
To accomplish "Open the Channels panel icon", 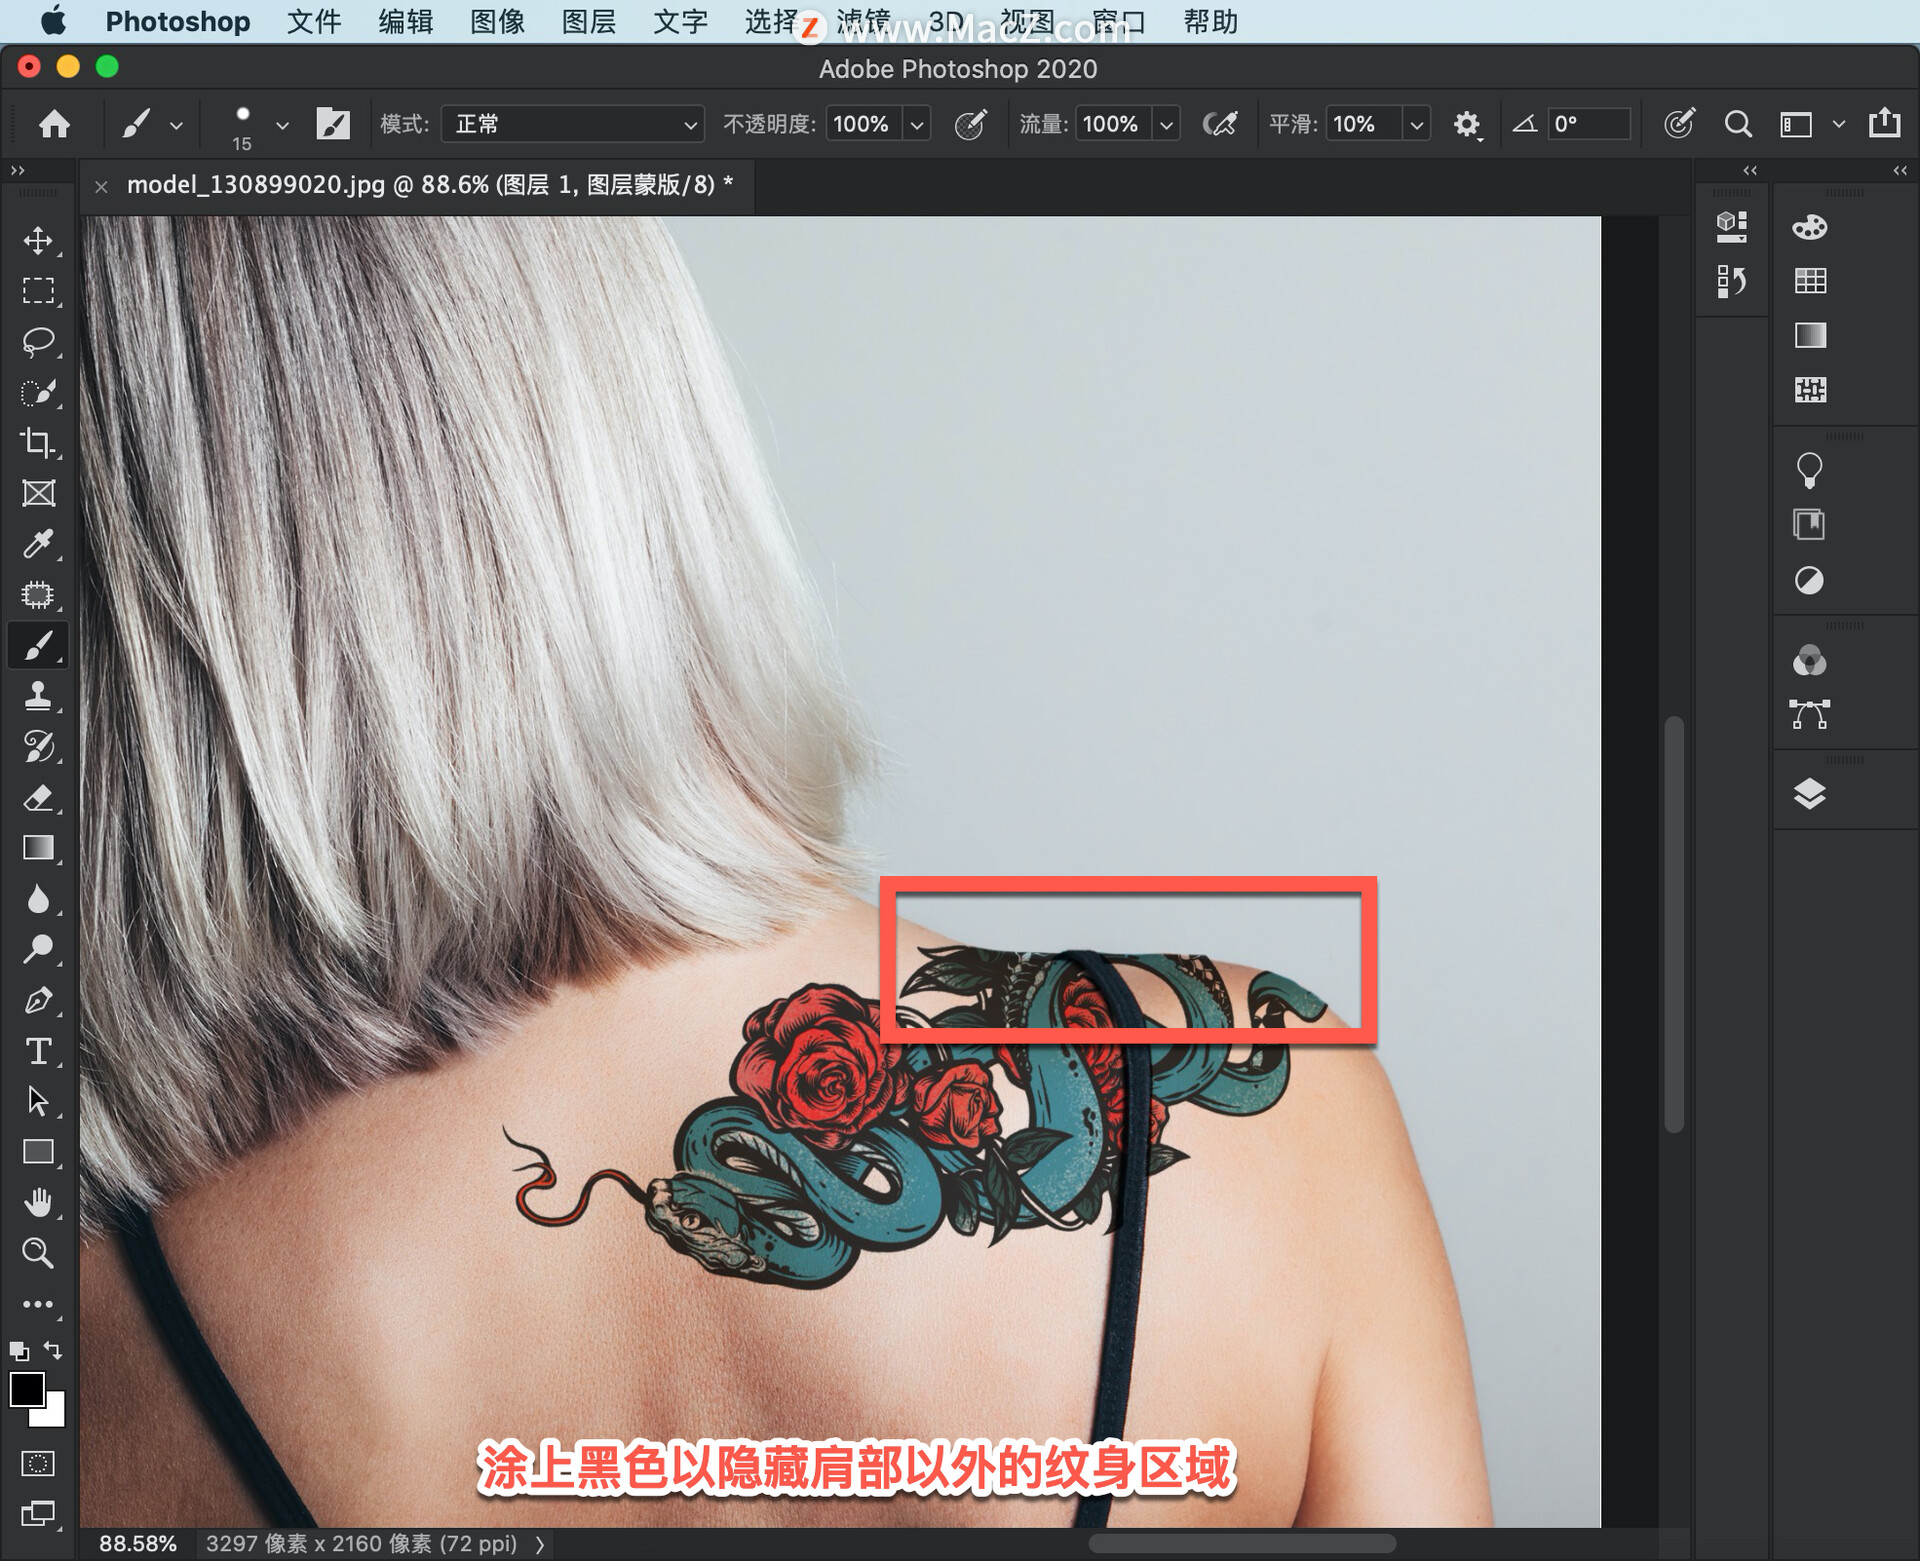I will click(x=1809, y=660).
